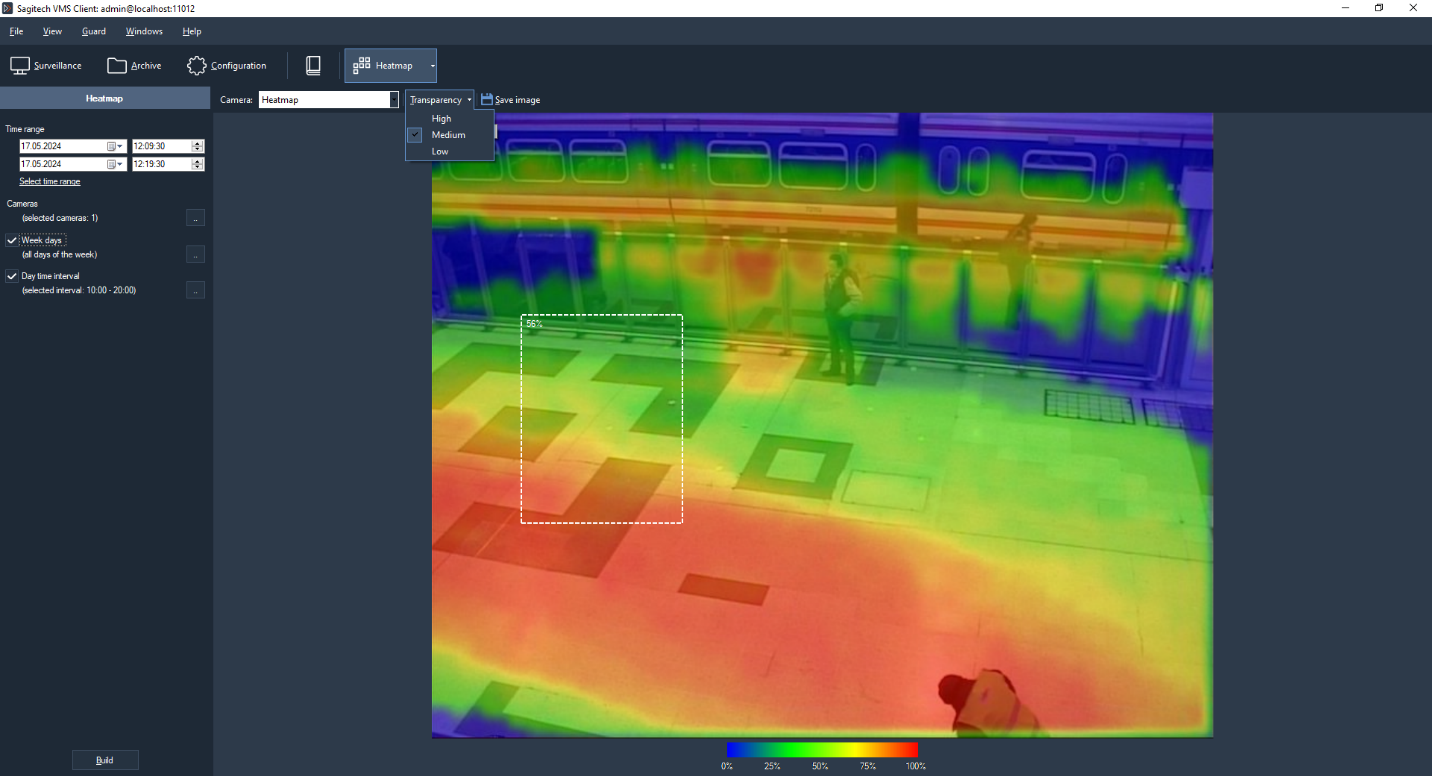Screen dimensions: 1432x776
Task: Collapse the Transparency dropdown menu
Action: [x=440, y=100]
